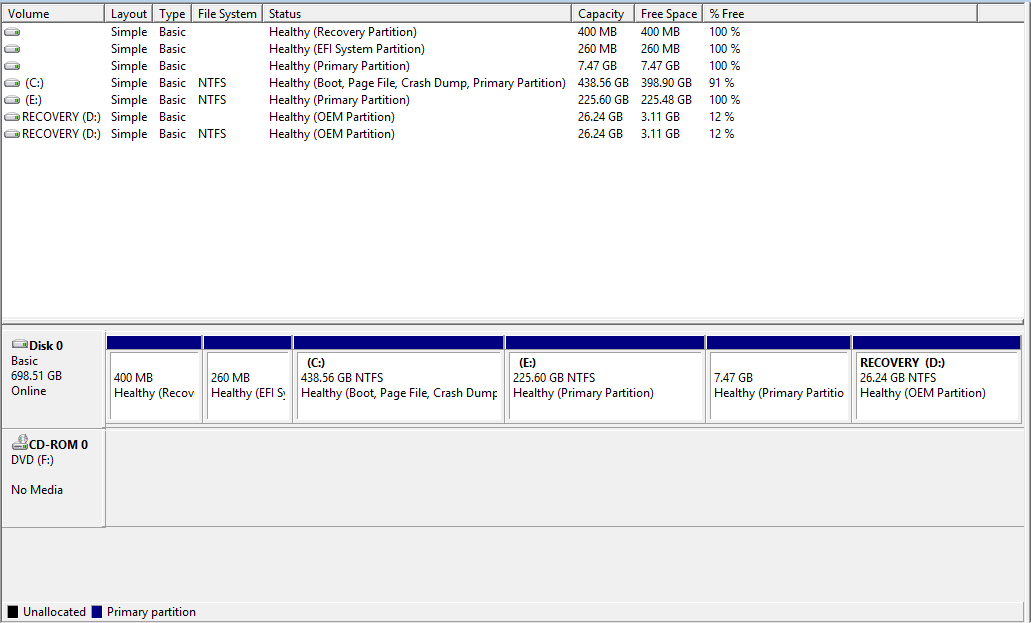Click the volume icon of the 7.47 GB list row
Screen dimensions: 1031x623
click(x=12, y=66)
